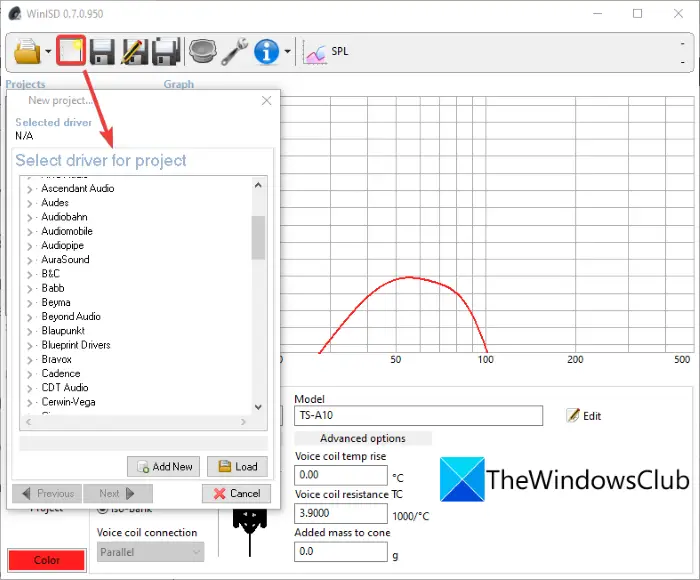Select Beyma in driver list

[x=56, y=302]
